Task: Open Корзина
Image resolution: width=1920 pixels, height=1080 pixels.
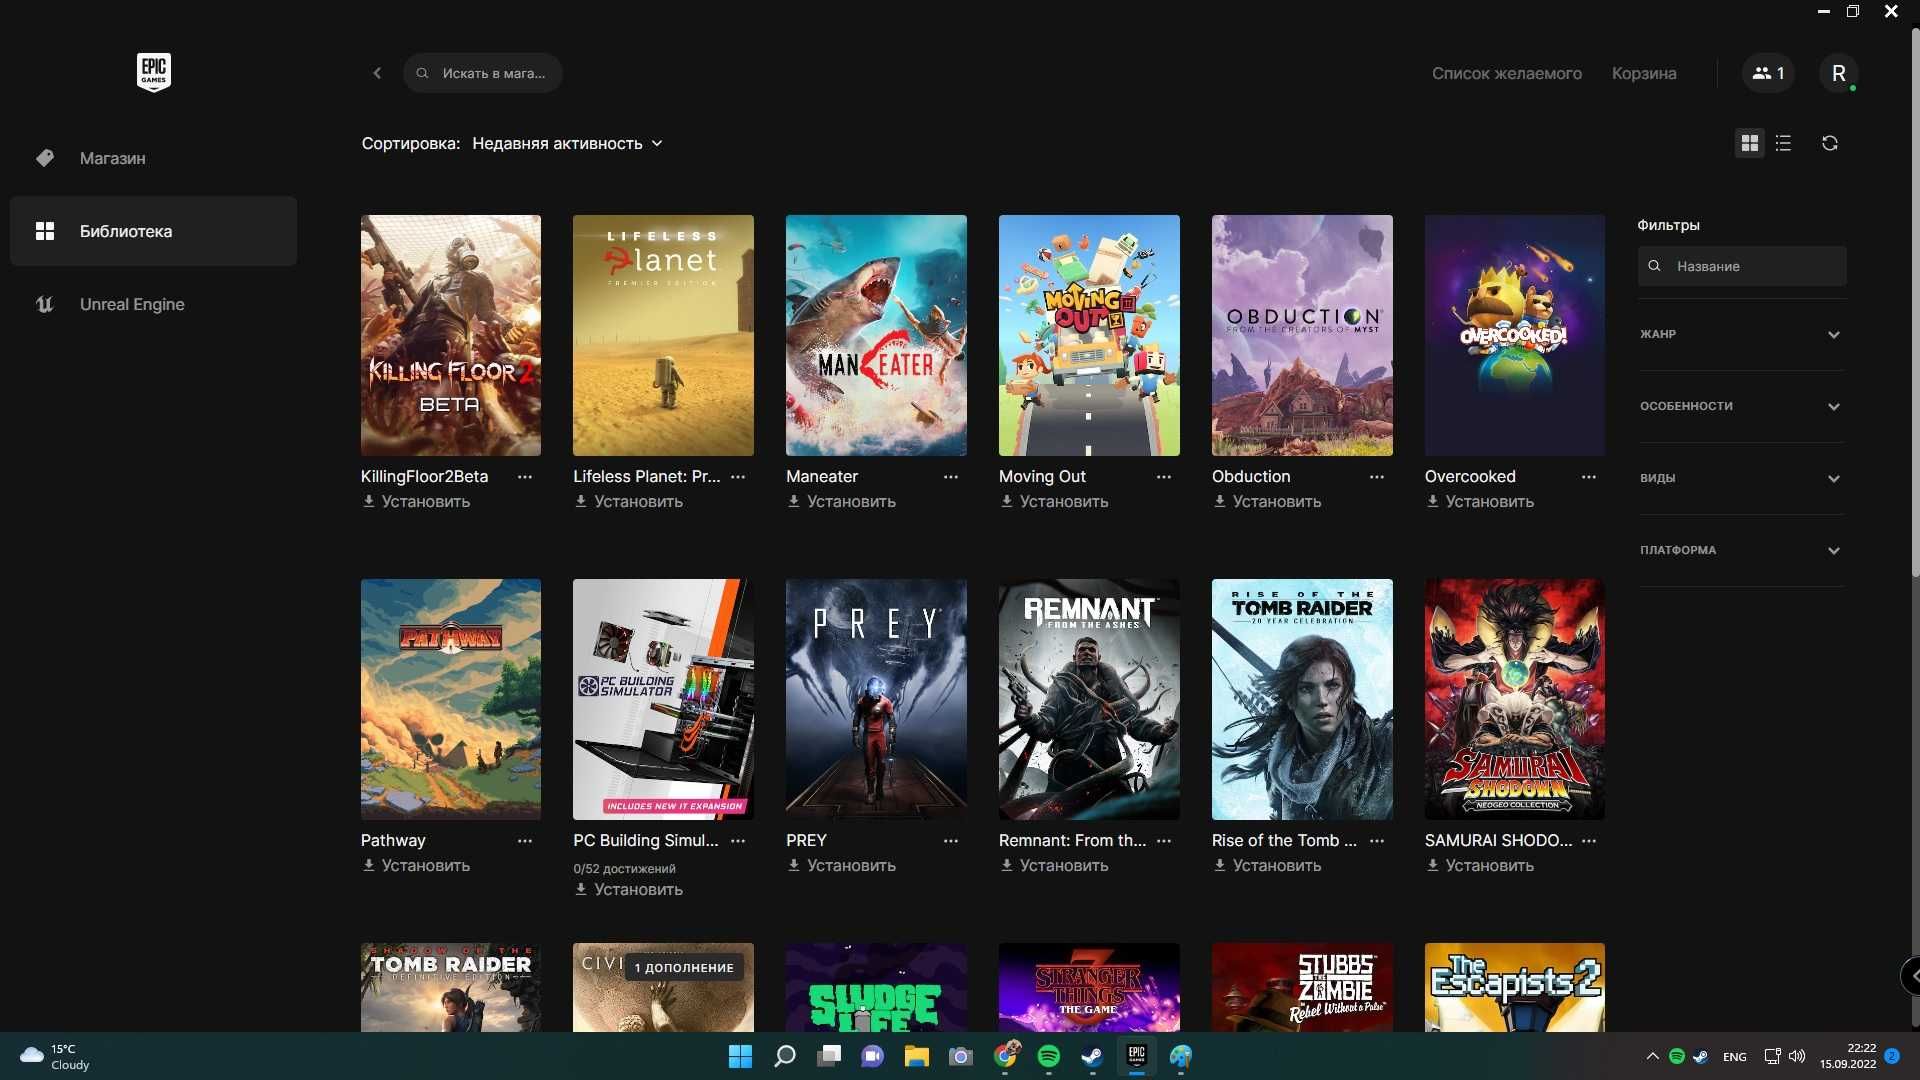Action: [x=1643, y=73]
